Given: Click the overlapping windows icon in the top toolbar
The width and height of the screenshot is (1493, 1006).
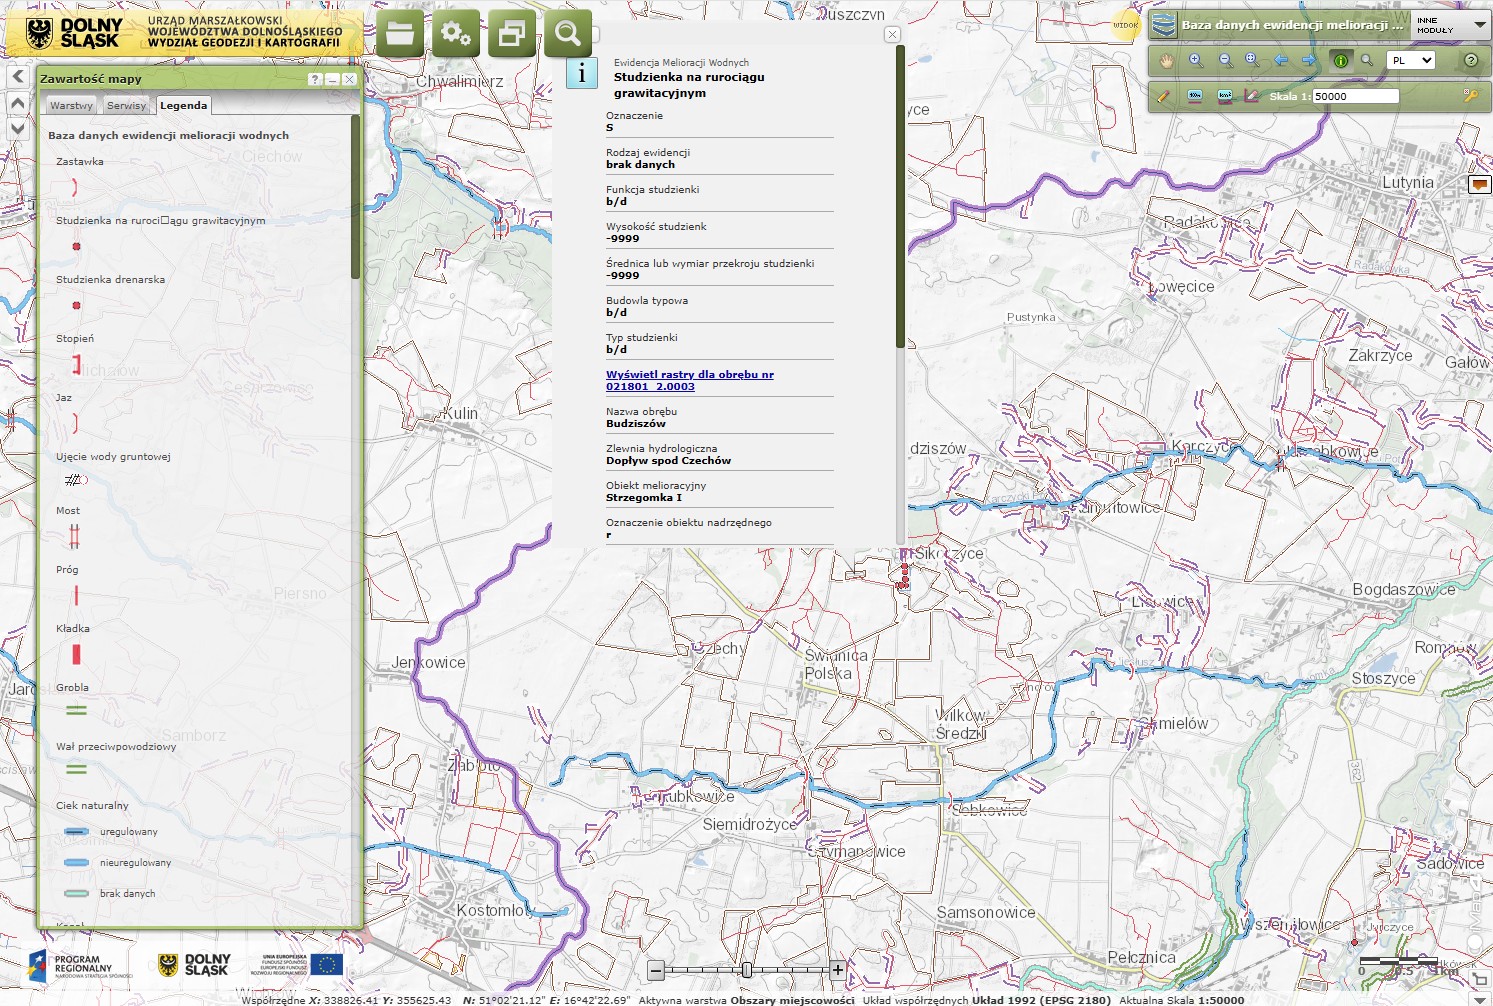Looking at the screenshot, I should click(512, 33).
